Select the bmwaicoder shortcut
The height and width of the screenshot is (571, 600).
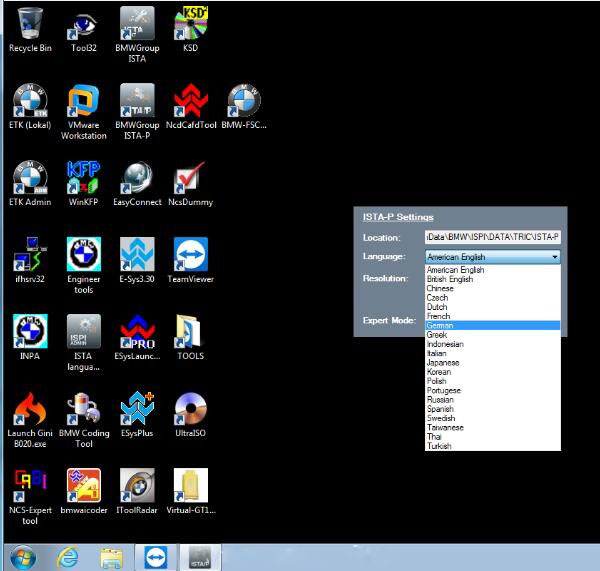83,491
